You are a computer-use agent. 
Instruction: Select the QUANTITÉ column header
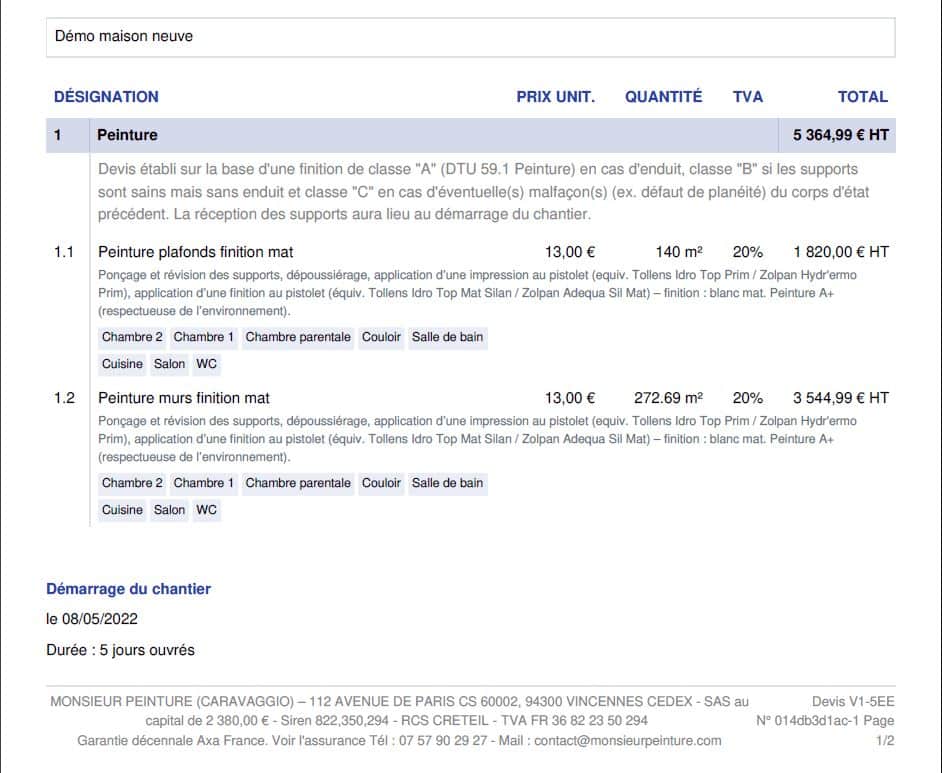click(x=663, y=97)
